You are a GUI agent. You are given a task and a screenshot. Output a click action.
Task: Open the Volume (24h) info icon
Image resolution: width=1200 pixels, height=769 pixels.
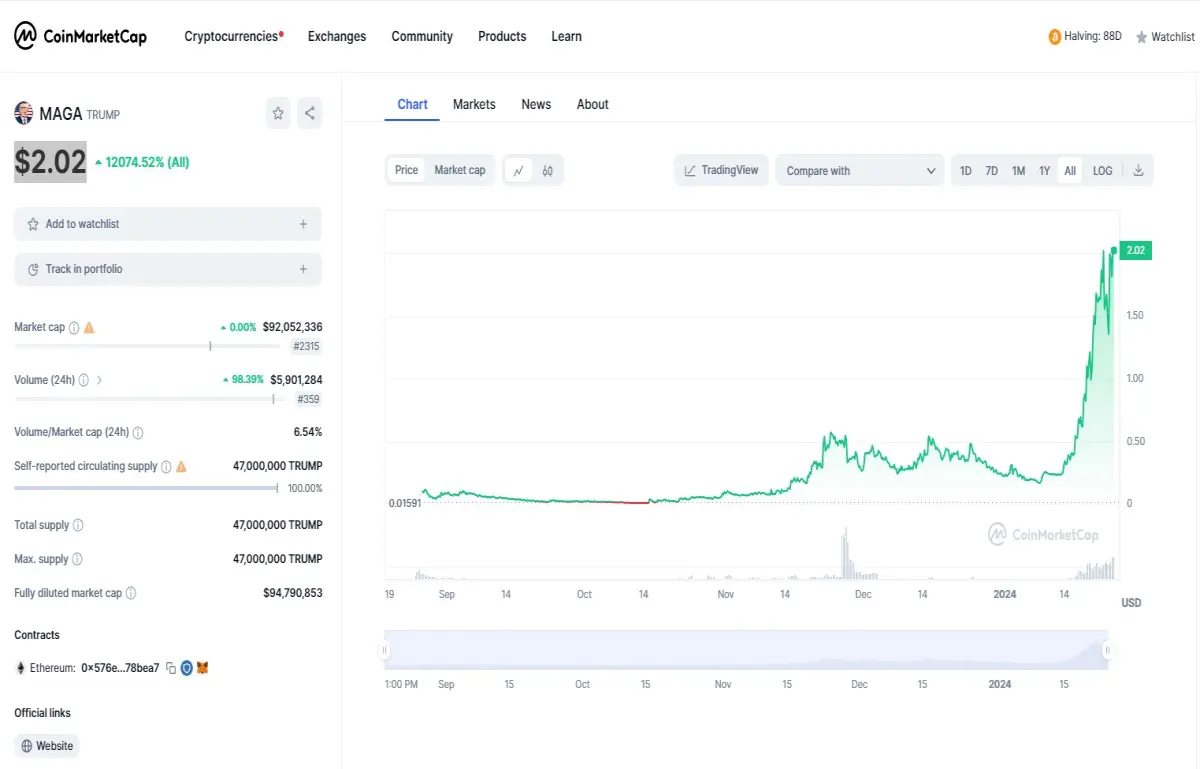coord(83,380)
